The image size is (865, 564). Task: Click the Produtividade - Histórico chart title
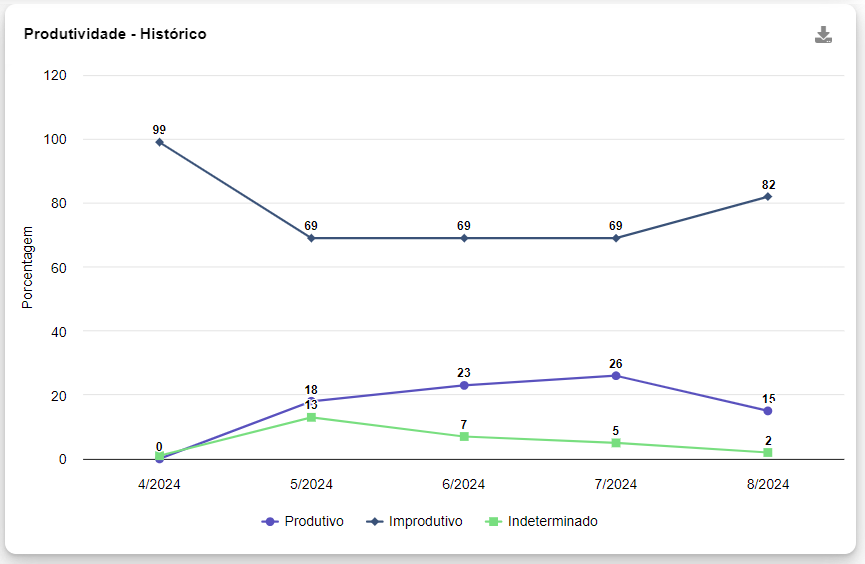(x=115, y=34)
